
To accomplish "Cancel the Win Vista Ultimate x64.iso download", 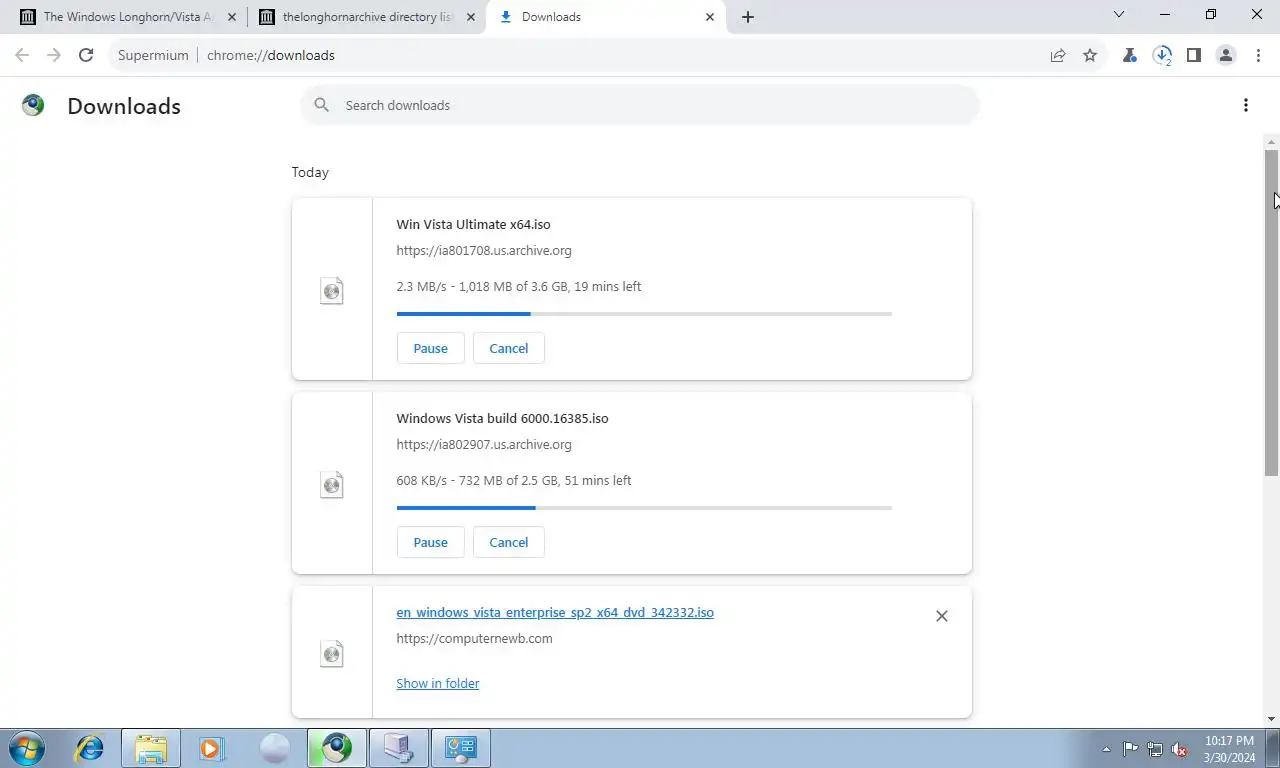I will click(x=509, y=348).
